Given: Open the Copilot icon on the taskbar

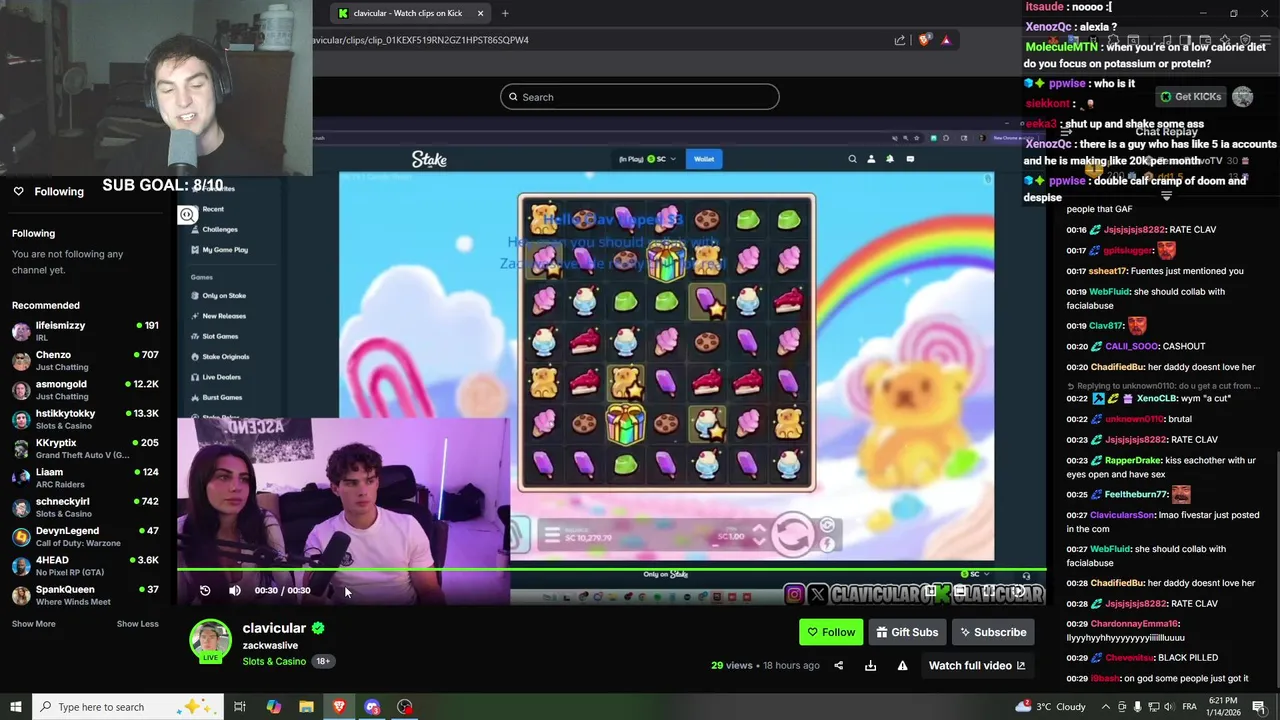Looking at the screenshot, I should coord(273,707).
